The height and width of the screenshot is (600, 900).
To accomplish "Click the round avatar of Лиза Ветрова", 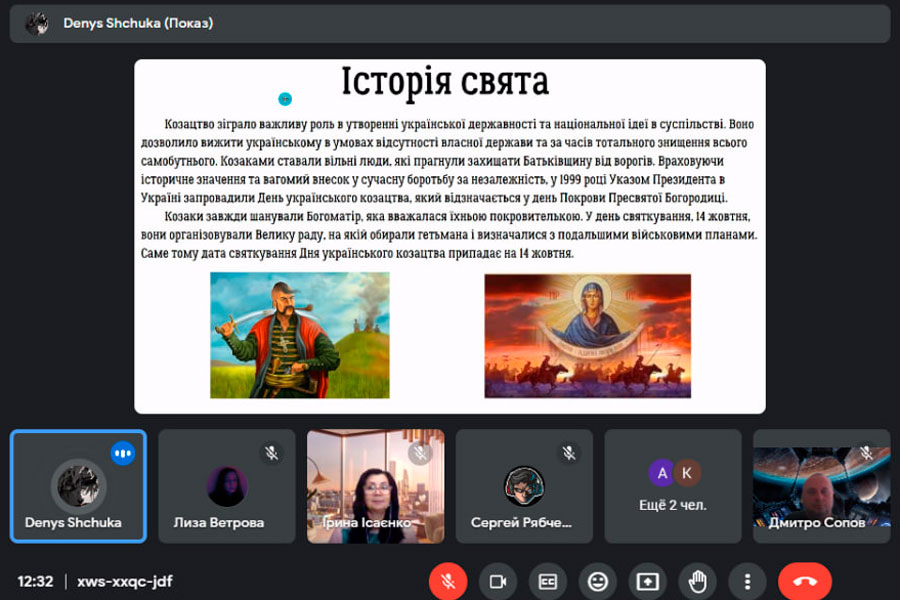I will pyautogui.click(x=227, y=486).
